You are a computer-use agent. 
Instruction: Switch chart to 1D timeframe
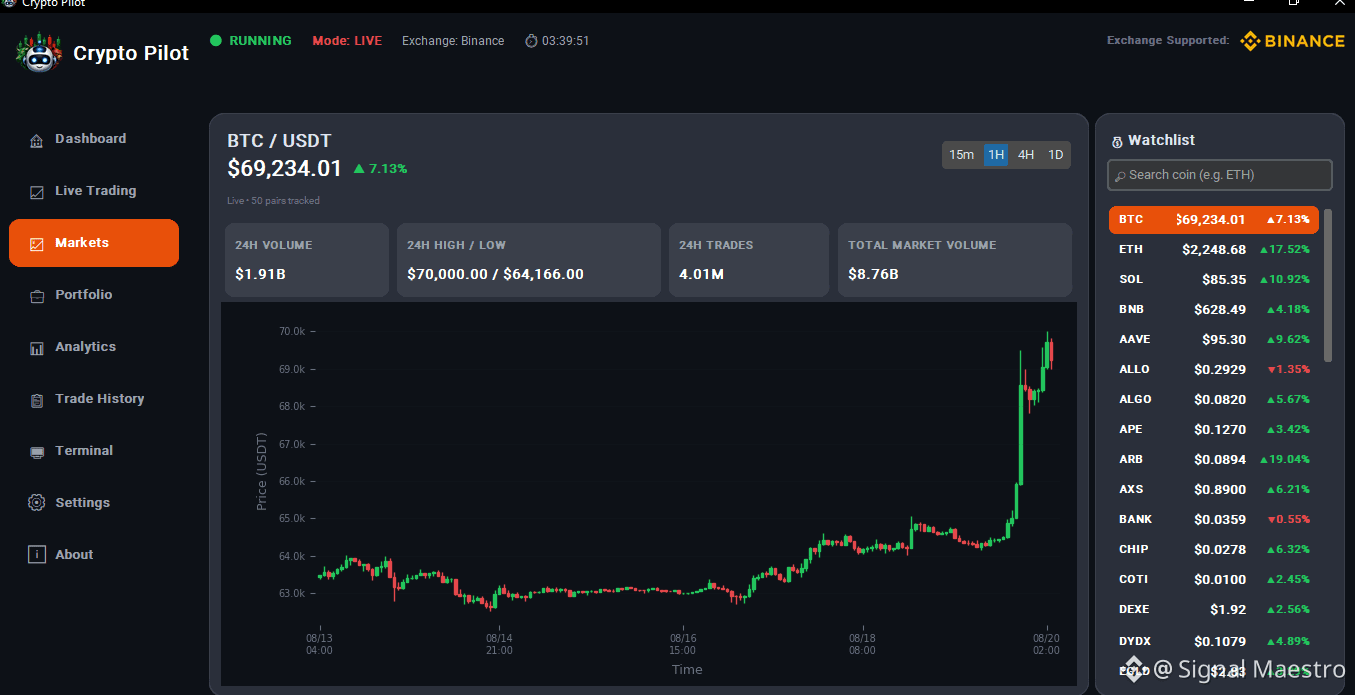click(x=1055, y=155)
